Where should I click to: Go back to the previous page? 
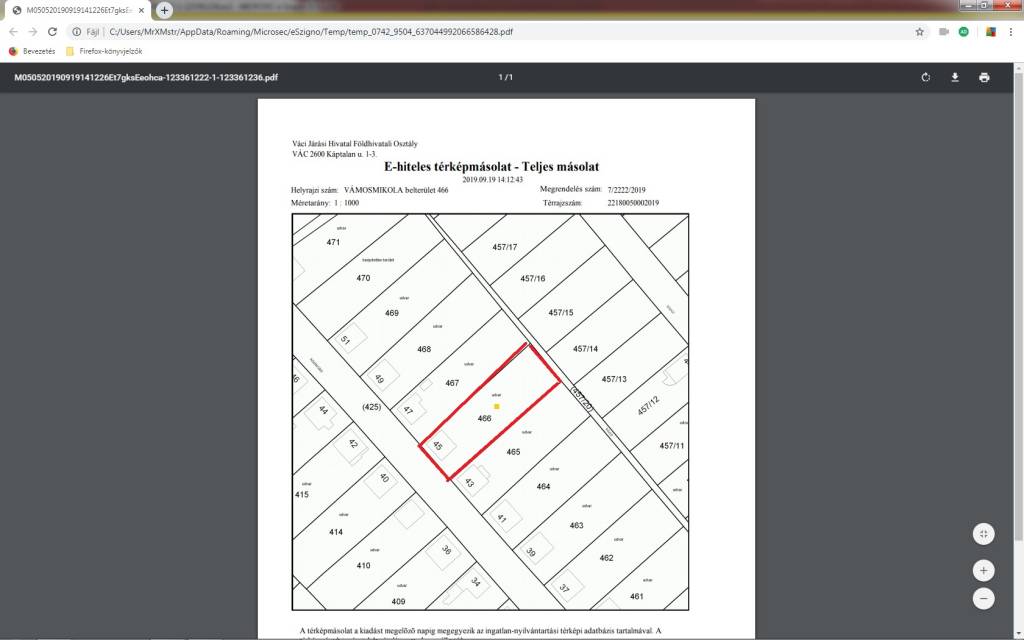13,31
